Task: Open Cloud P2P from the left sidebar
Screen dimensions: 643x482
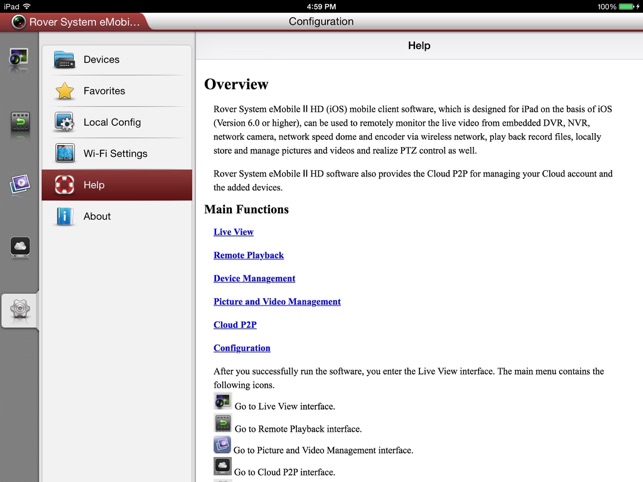Action: tap(20, 247)
